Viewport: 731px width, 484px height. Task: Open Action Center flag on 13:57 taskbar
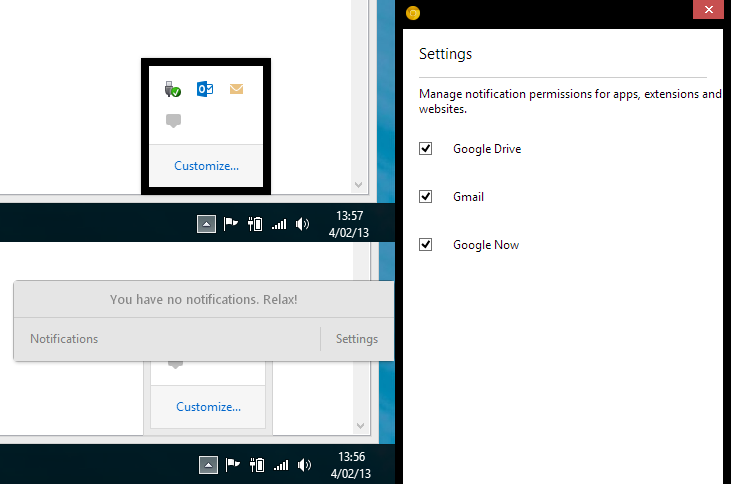coord(230,224)
